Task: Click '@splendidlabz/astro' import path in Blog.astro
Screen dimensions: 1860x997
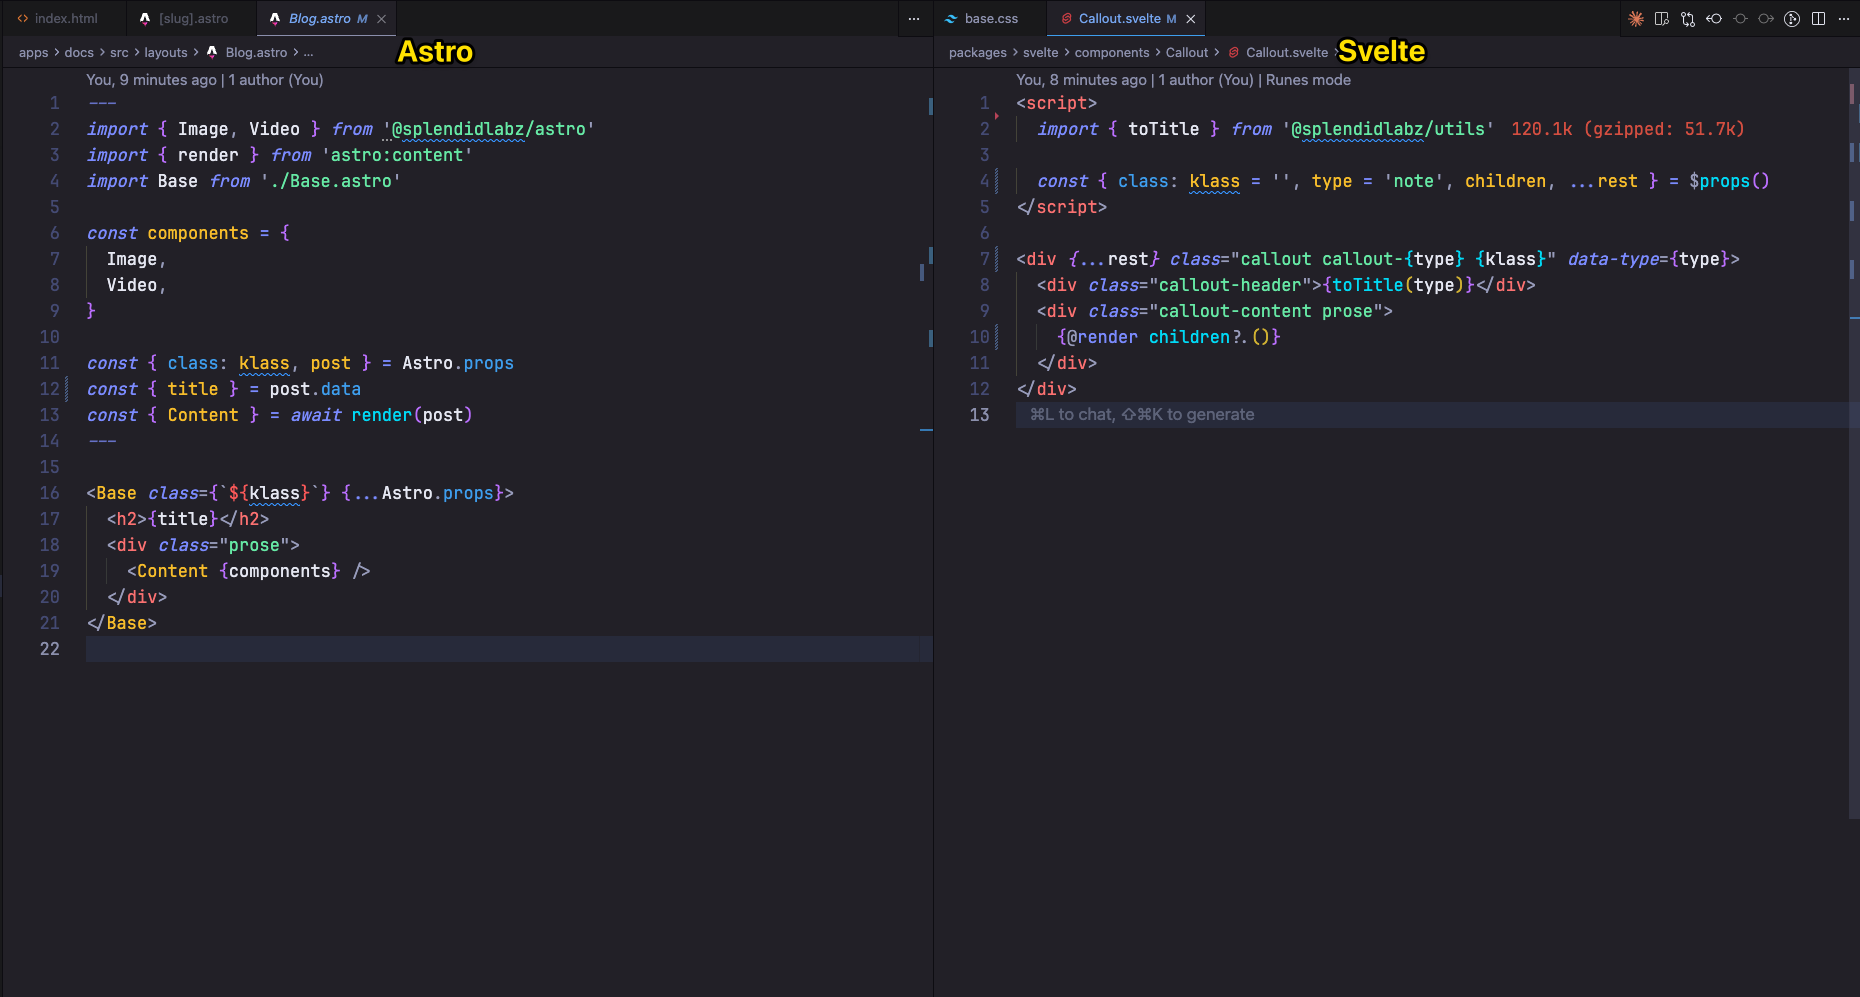Action: (488, 129)
